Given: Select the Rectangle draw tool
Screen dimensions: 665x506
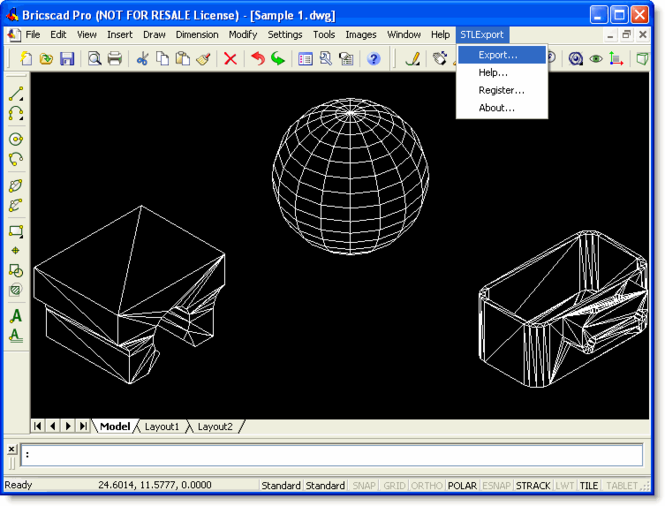Looking at the screenshot, I should [16, 231].
